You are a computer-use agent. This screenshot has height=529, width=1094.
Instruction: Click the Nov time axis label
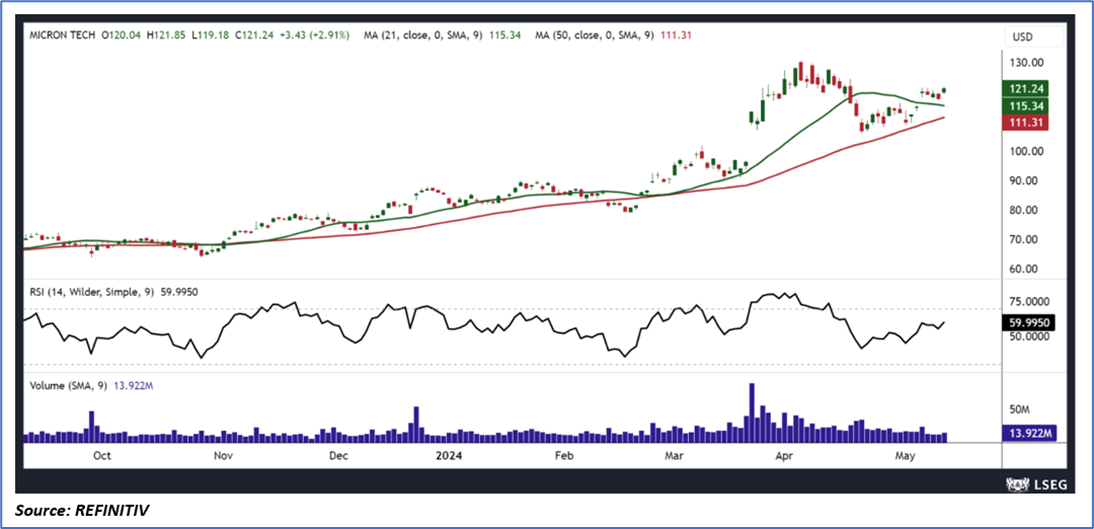coord(223,456)
